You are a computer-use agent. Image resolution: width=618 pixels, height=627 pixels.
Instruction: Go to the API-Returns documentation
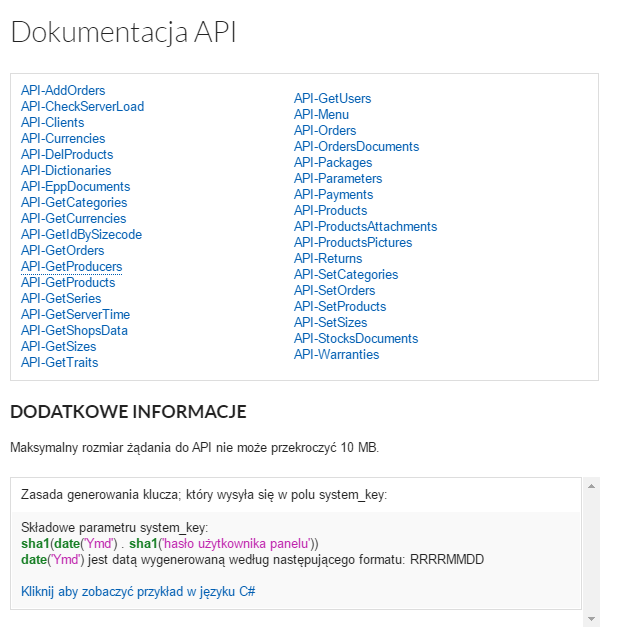[x=328, y=259]
